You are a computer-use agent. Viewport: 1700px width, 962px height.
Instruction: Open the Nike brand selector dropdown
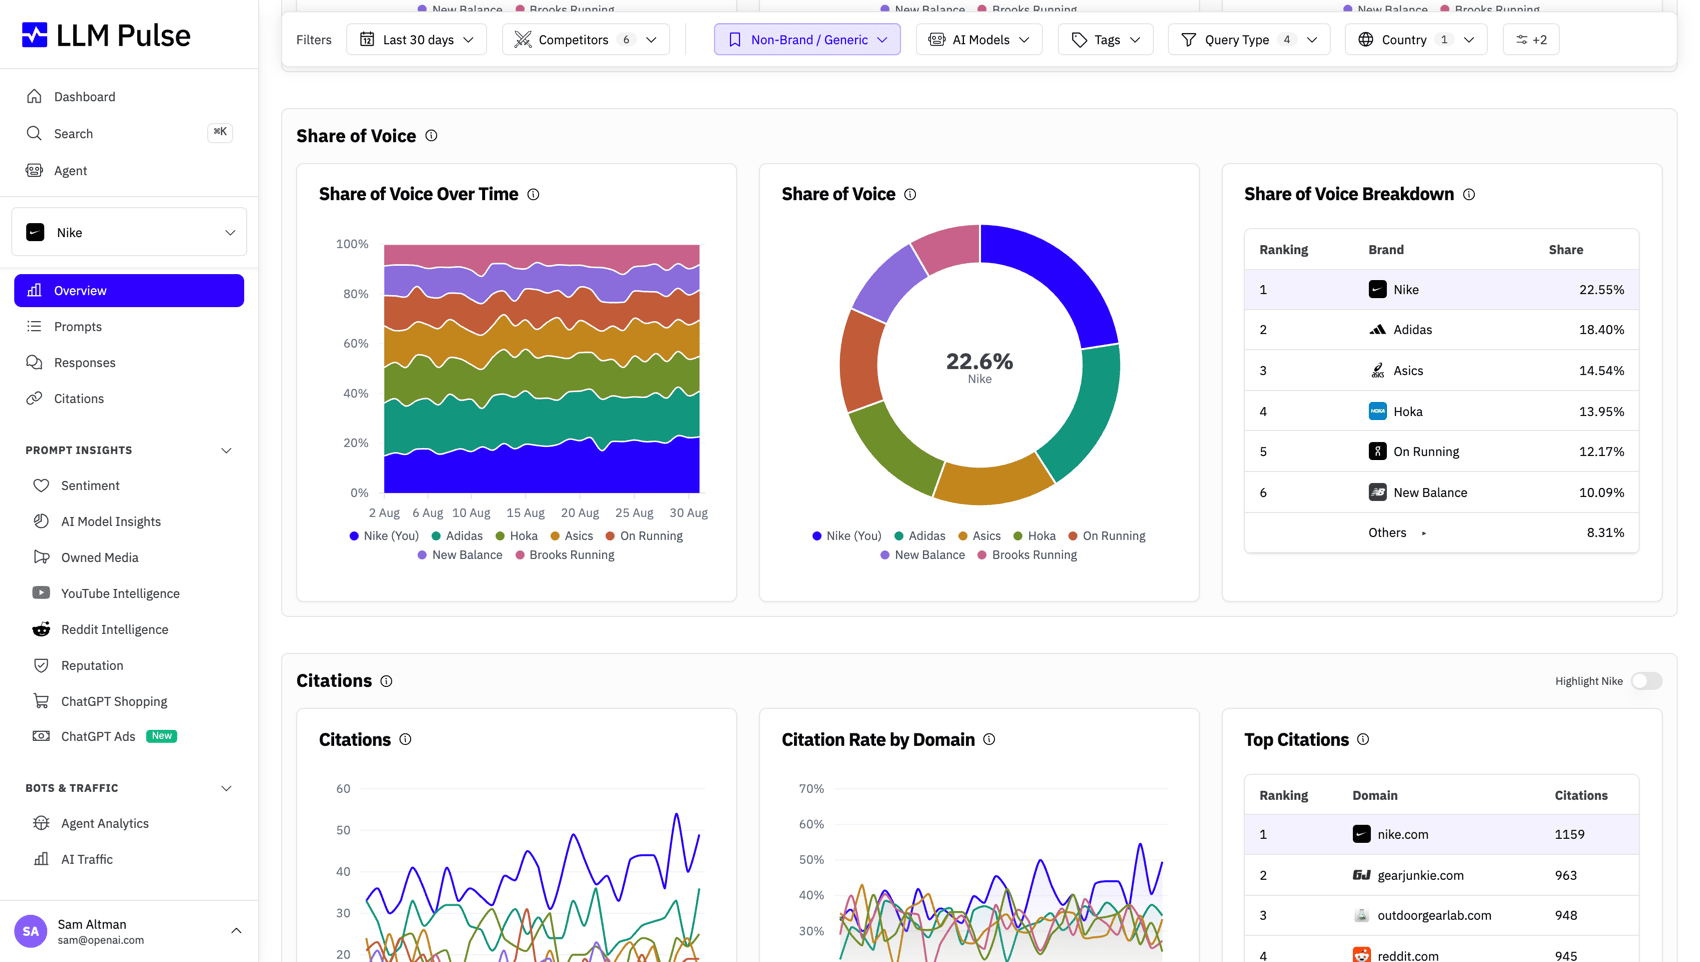tap(129, 233)
